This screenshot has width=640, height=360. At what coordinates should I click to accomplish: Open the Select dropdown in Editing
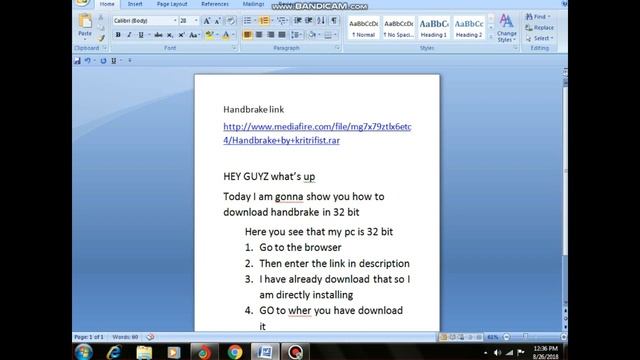pyautogui.click(x=540, y=38)
